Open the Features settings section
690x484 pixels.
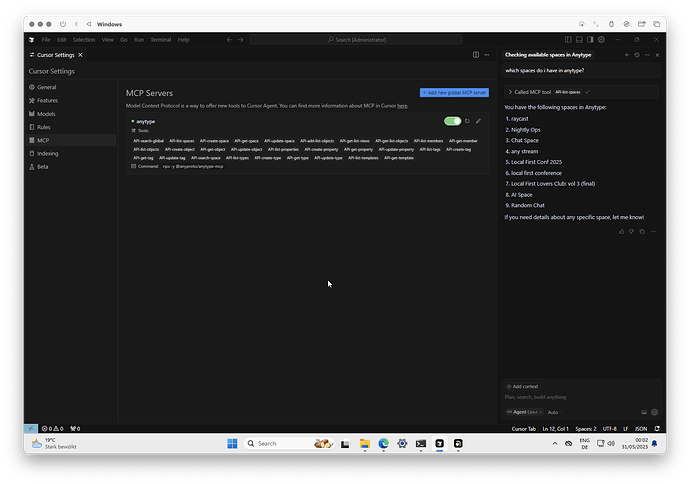coord(44,100)
